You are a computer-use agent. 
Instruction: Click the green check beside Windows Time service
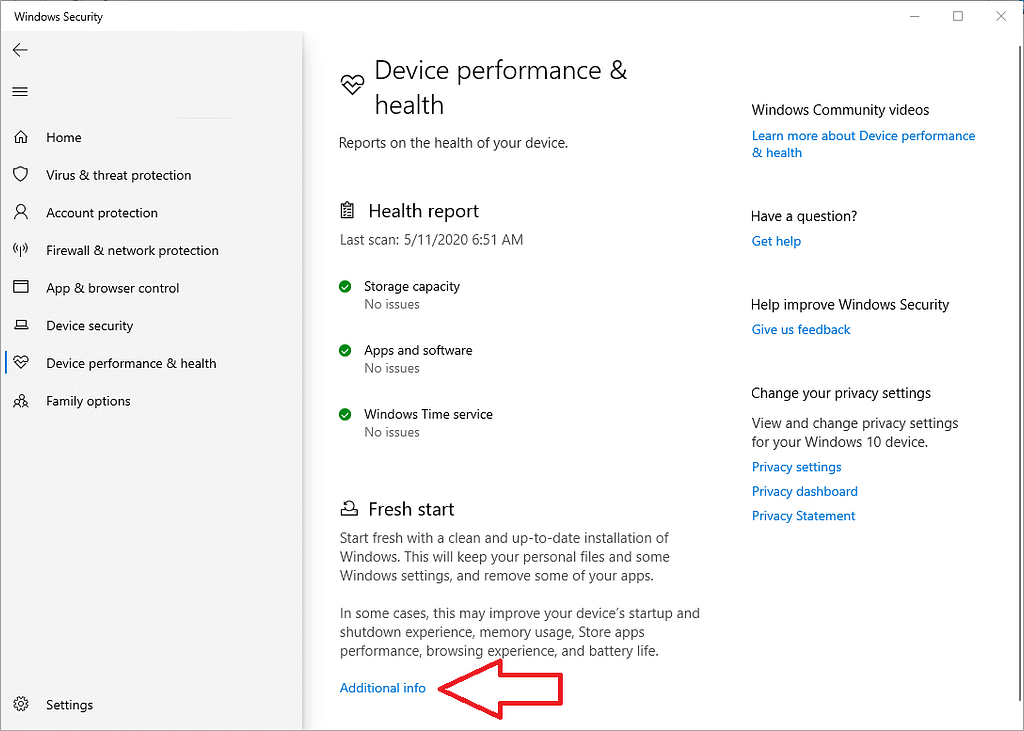pyautogui.click(x=345, y=414)
